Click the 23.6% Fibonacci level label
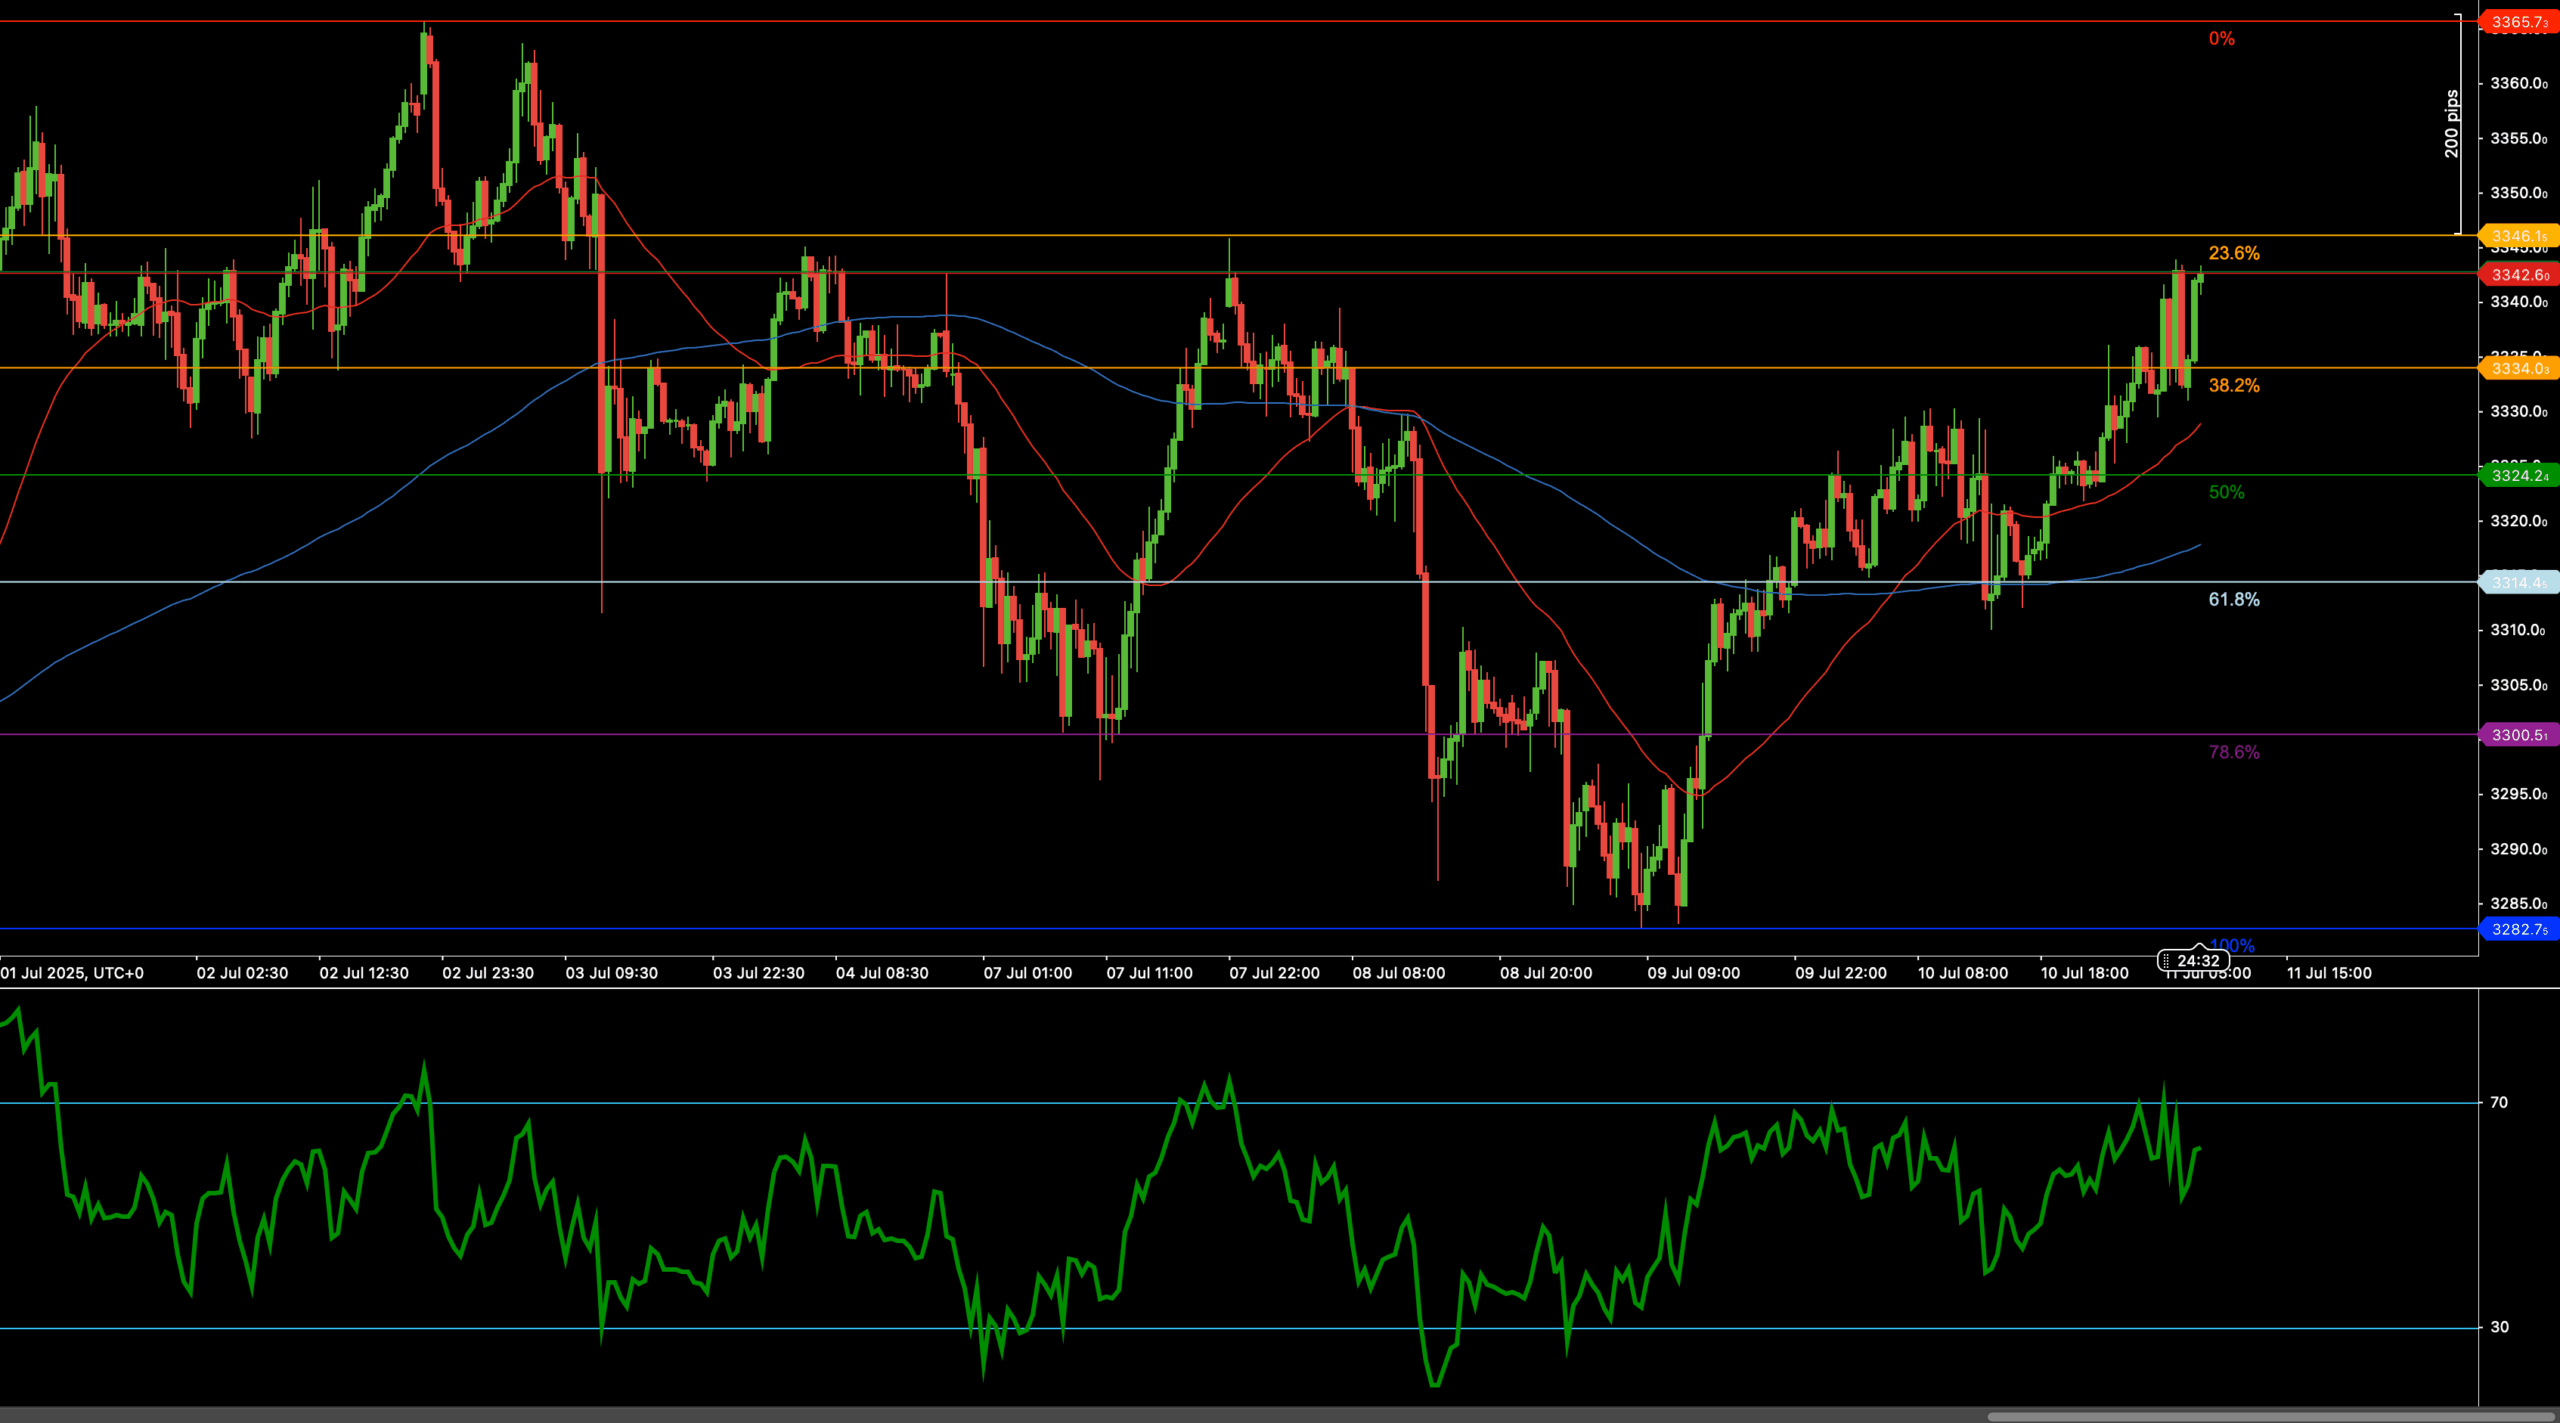 [2234, 253]
